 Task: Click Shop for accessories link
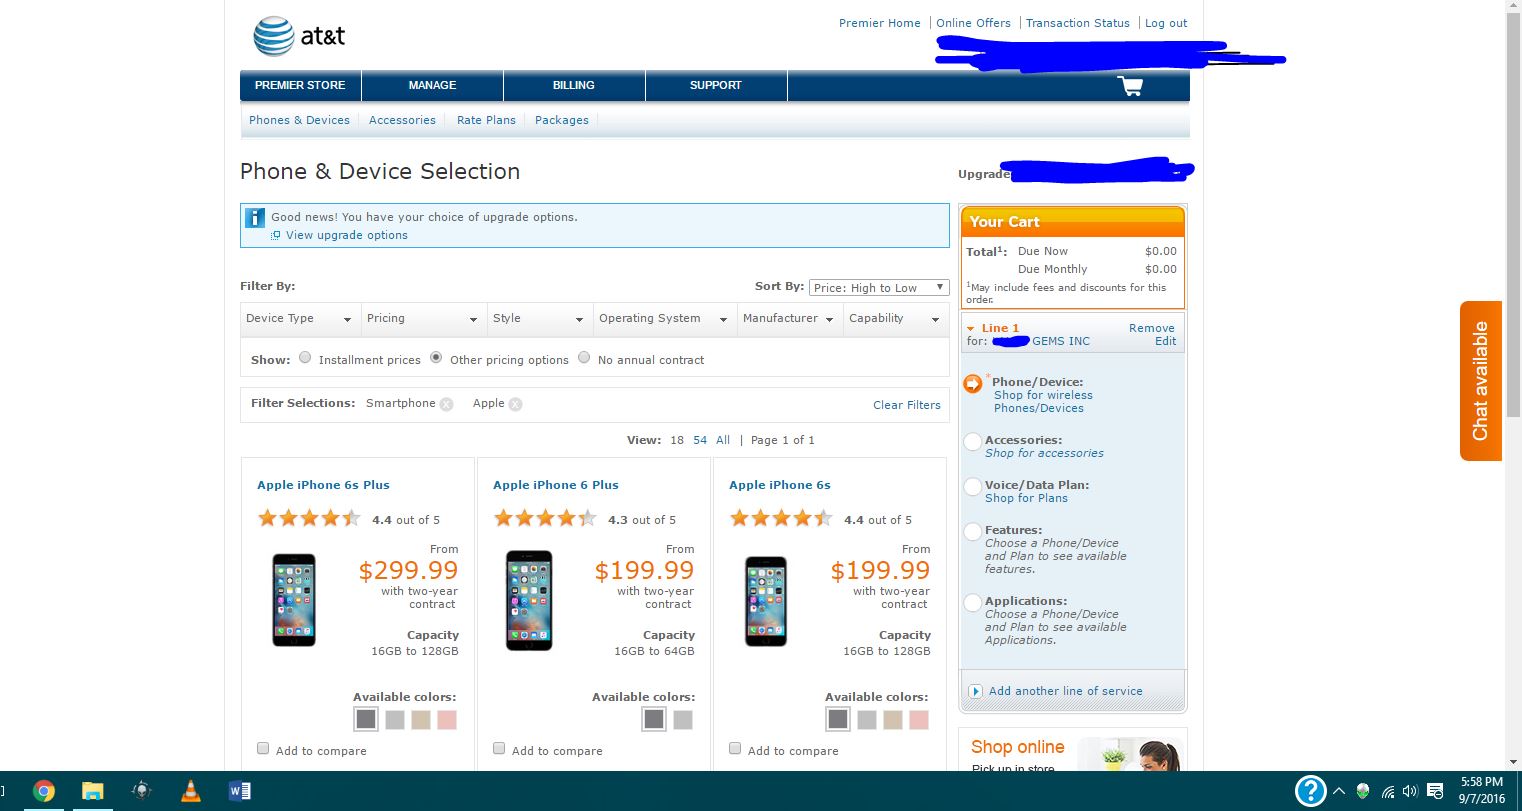1044,453
